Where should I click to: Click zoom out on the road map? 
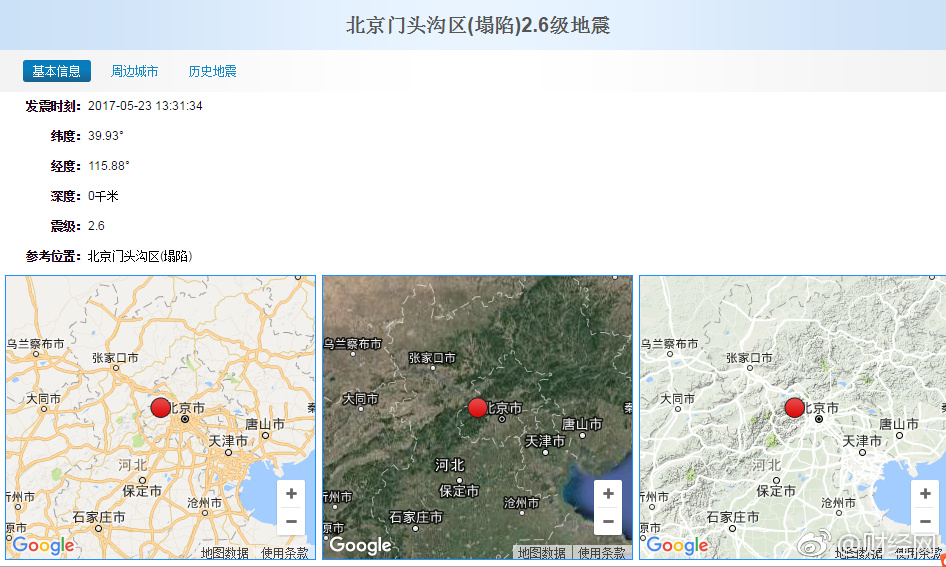(291, 521)
